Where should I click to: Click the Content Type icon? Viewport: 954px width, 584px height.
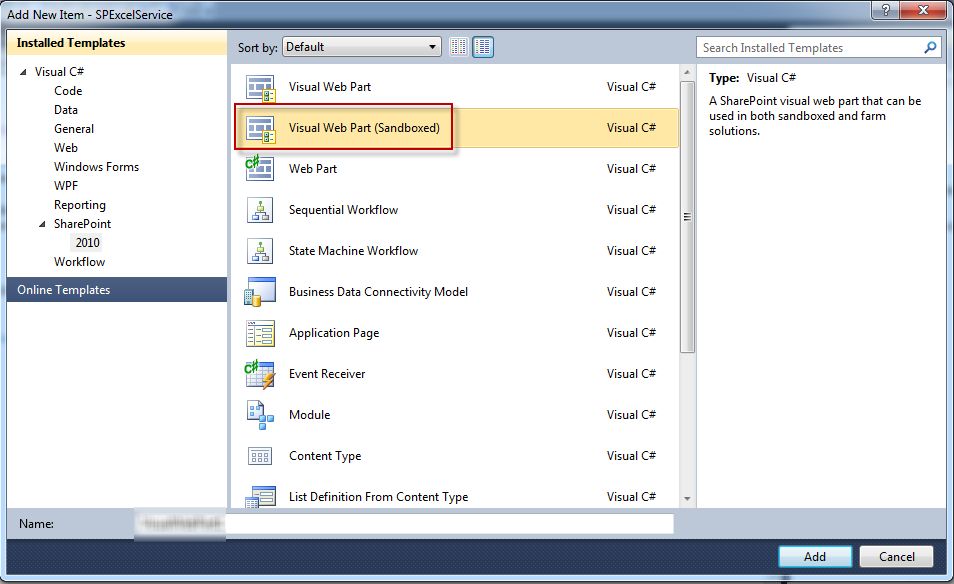coord(260,456)
